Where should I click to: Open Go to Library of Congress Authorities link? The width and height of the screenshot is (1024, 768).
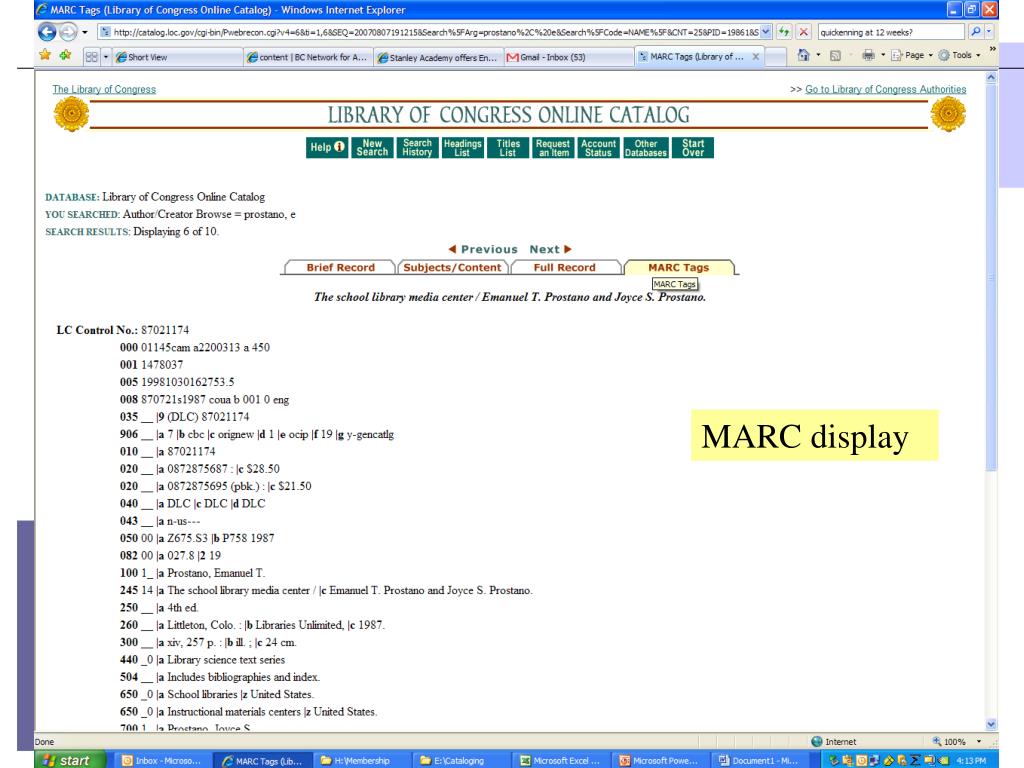[x=885, y=89]
